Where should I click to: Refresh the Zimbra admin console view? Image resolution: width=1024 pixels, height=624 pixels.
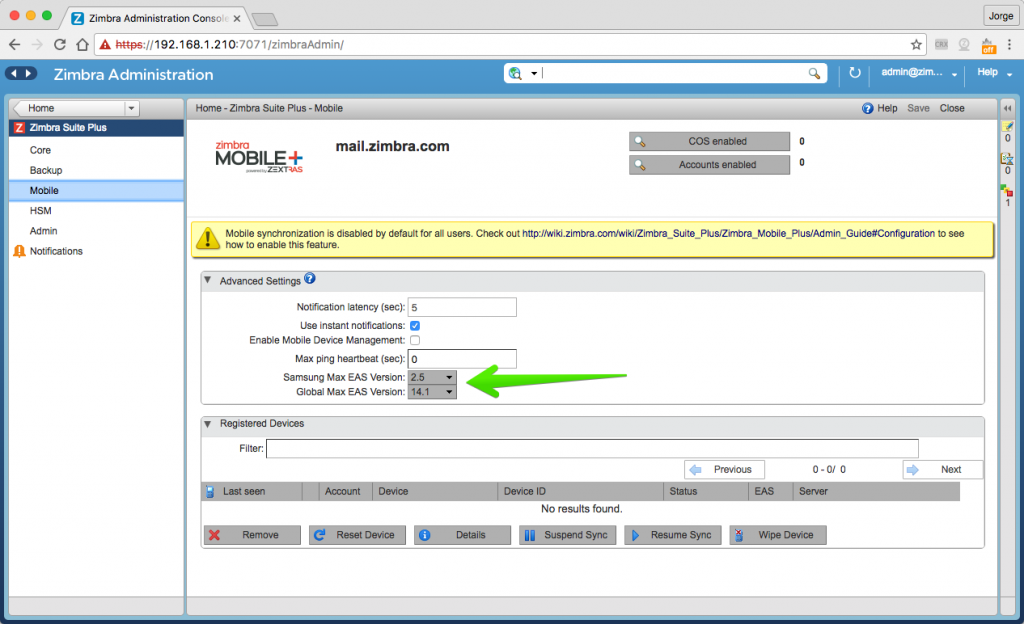coord(854,73)
